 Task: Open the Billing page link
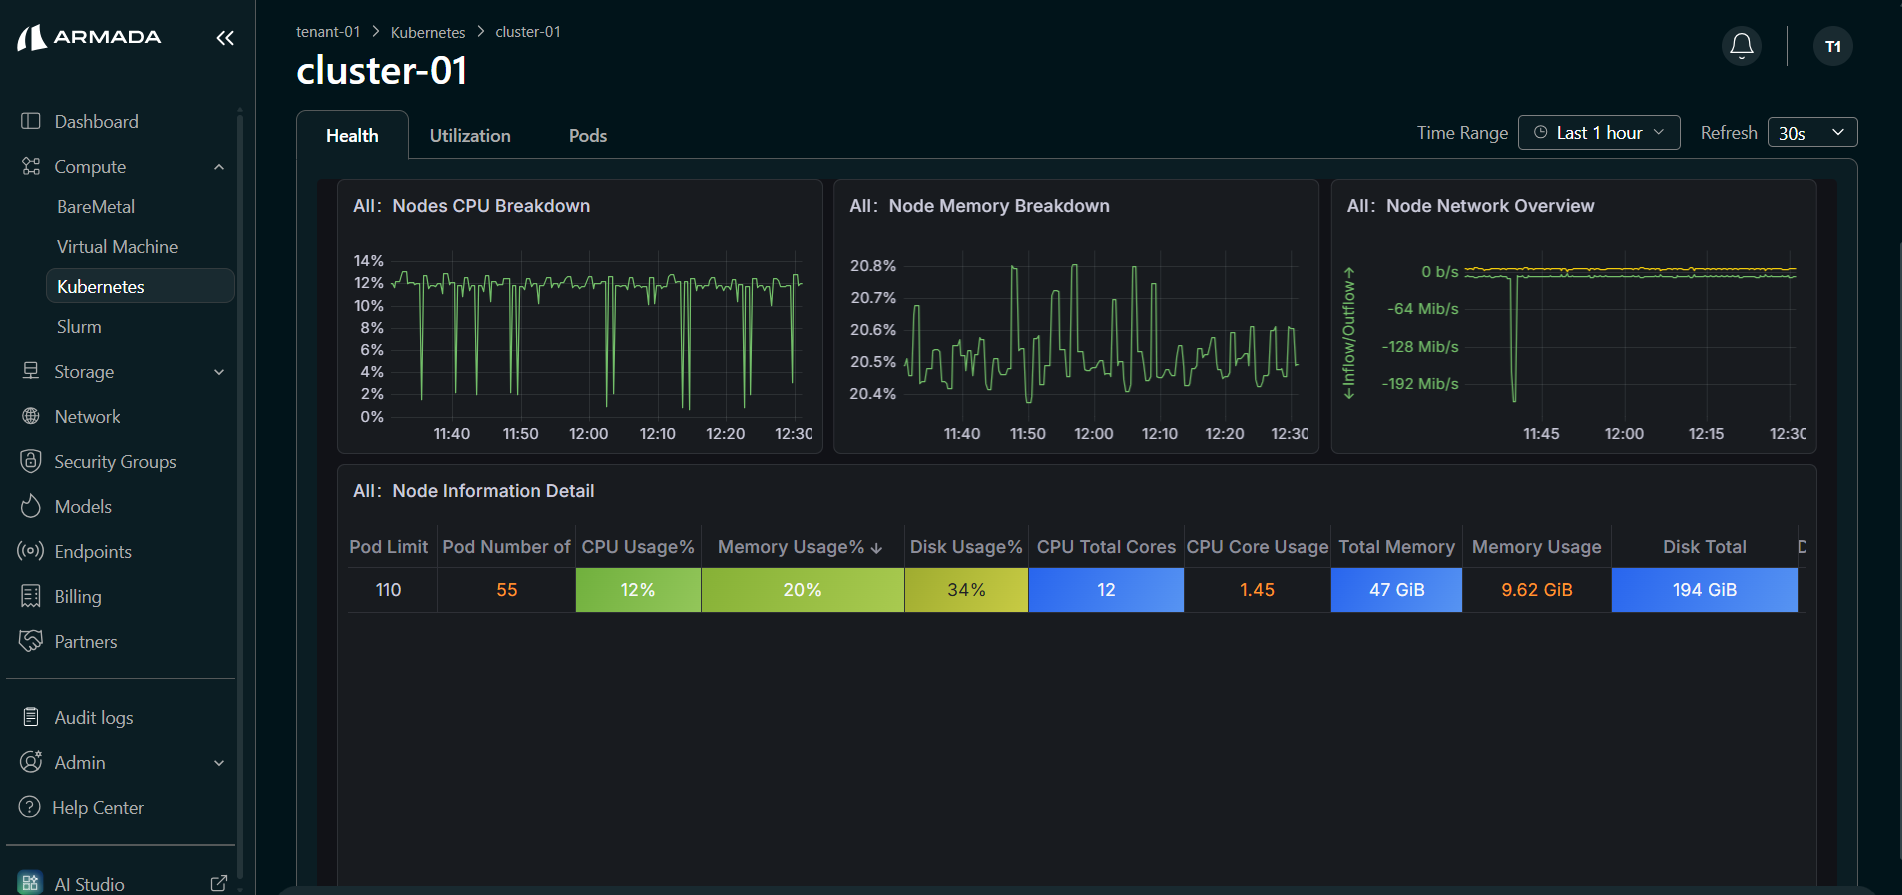(x=78, y=596)
